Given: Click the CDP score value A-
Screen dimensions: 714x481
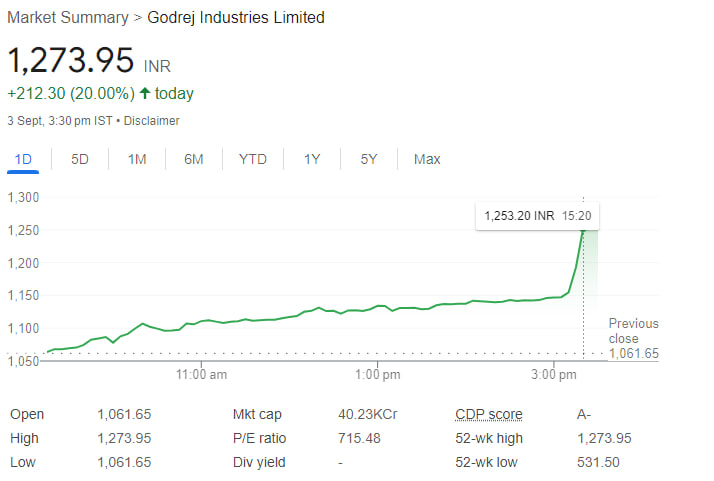Looking at the screenshot, I should 584,414.
